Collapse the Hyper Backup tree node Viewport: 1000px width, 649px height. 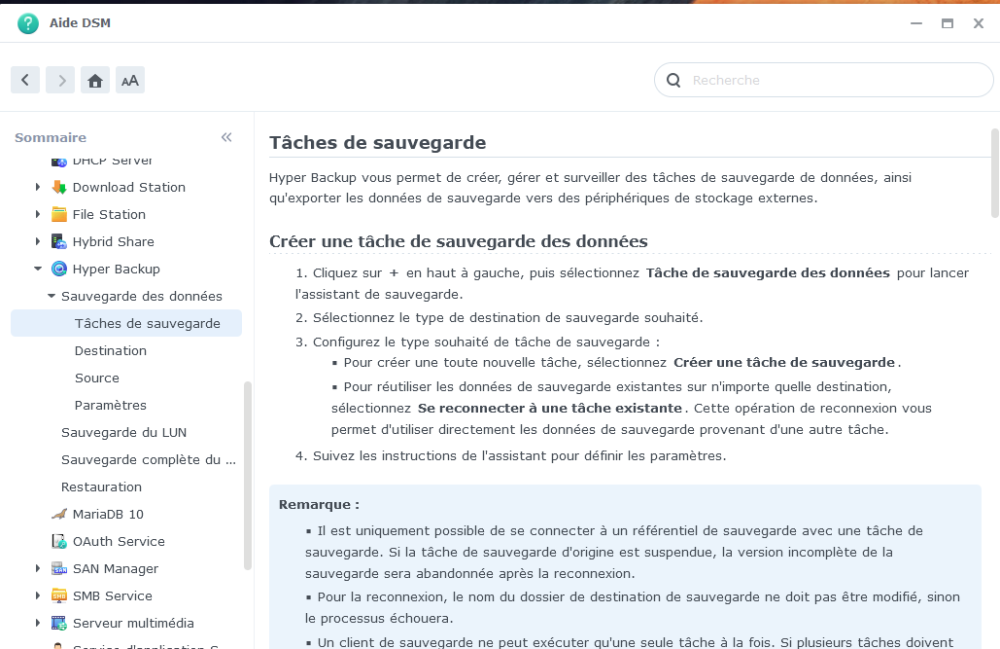coord(38,269)
